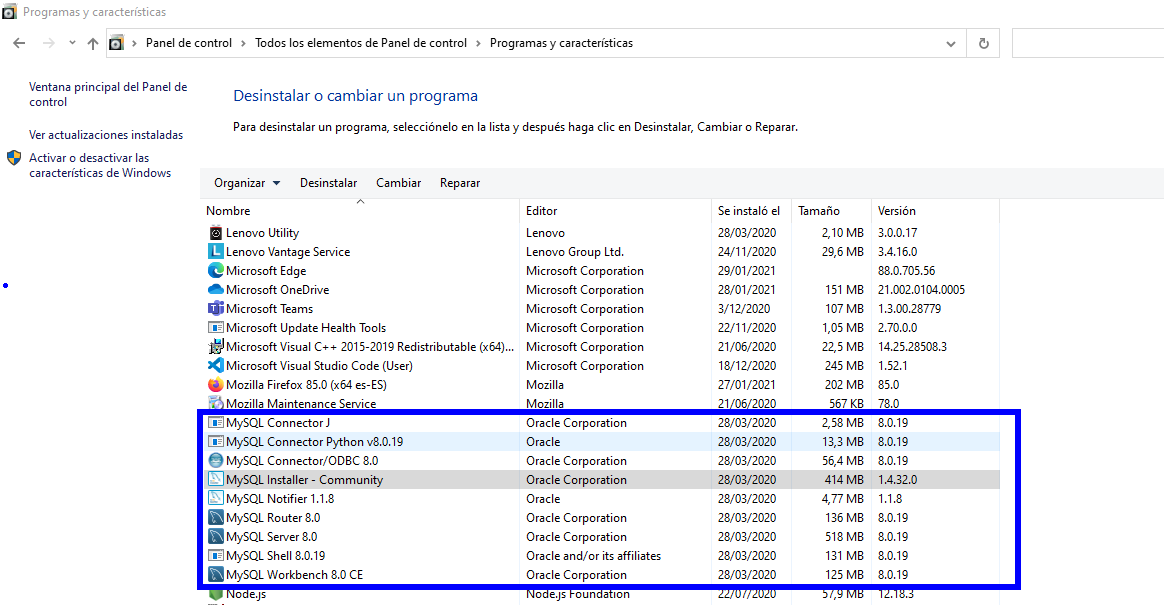Expand the address bar history dropdown
1164x605 pixels.
tap(951, 43)
